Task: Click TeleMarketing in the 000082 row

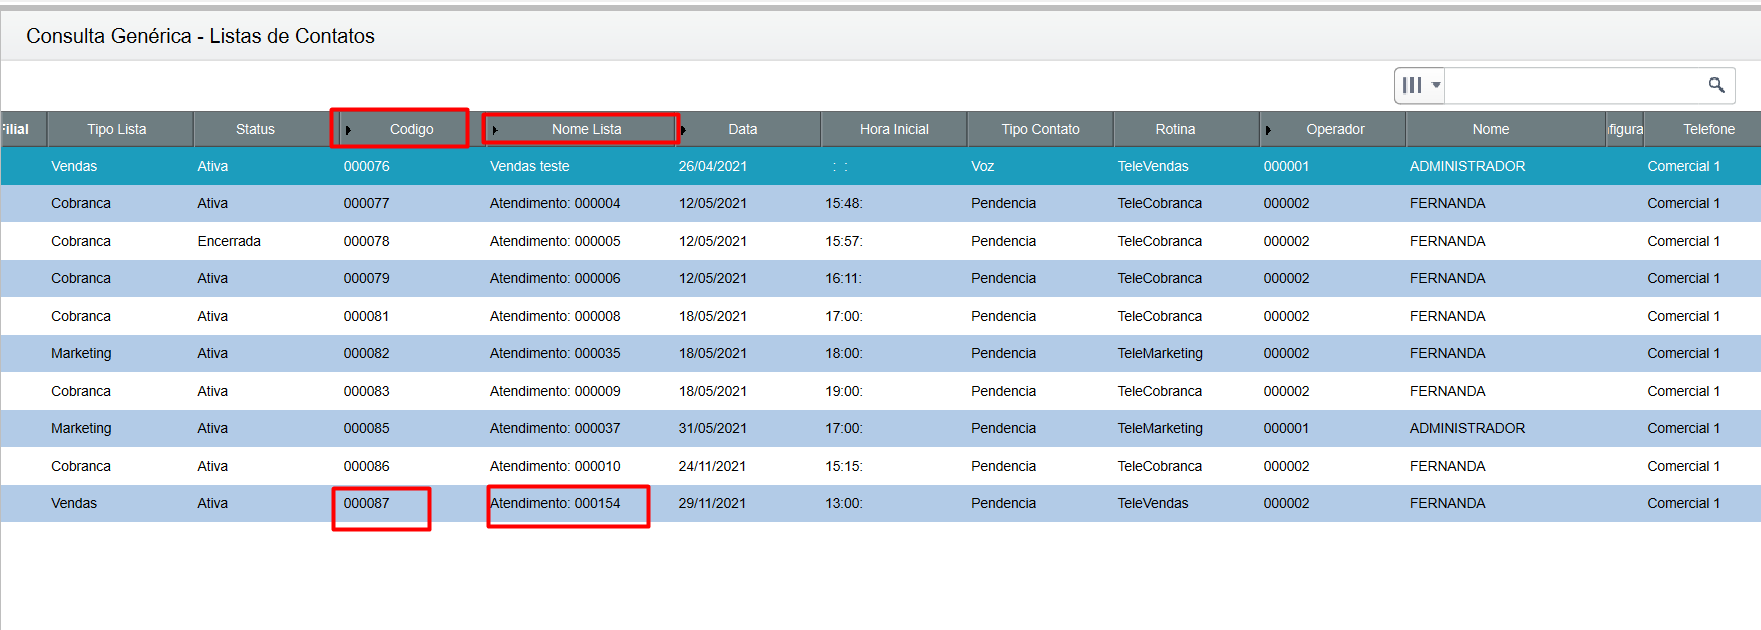Action: click(x=1160, y=353)
